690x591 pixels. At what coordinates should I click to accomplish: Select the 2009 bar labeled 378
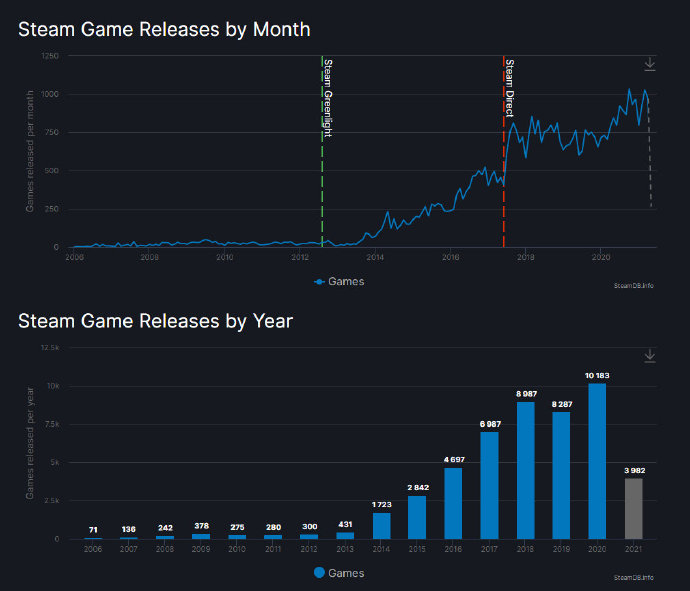pos(201,536)
